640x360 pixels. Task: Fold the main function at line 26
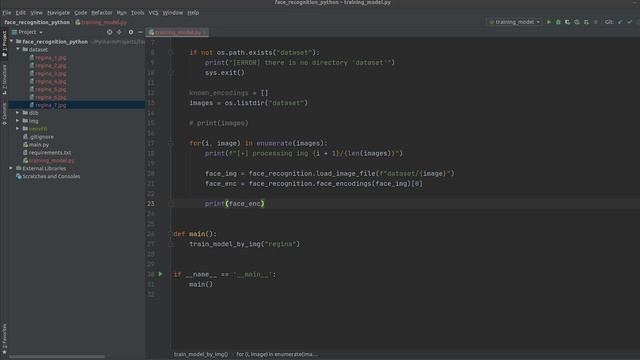[171, 234]
